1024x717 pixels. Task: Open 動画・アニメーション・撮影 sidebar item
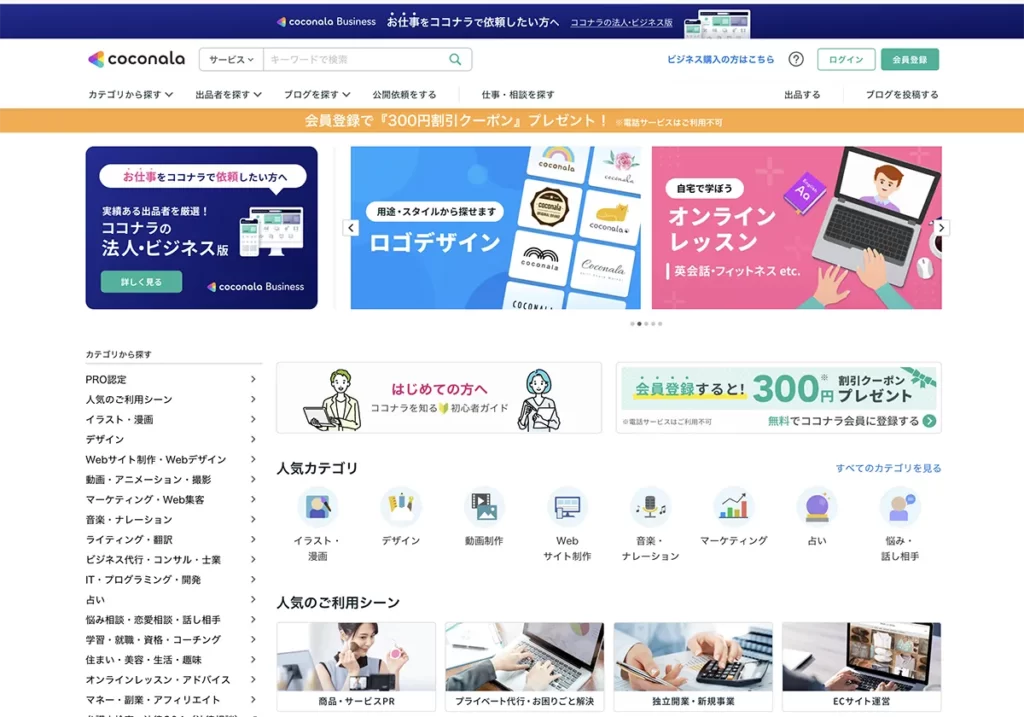[x=171, y=480]
